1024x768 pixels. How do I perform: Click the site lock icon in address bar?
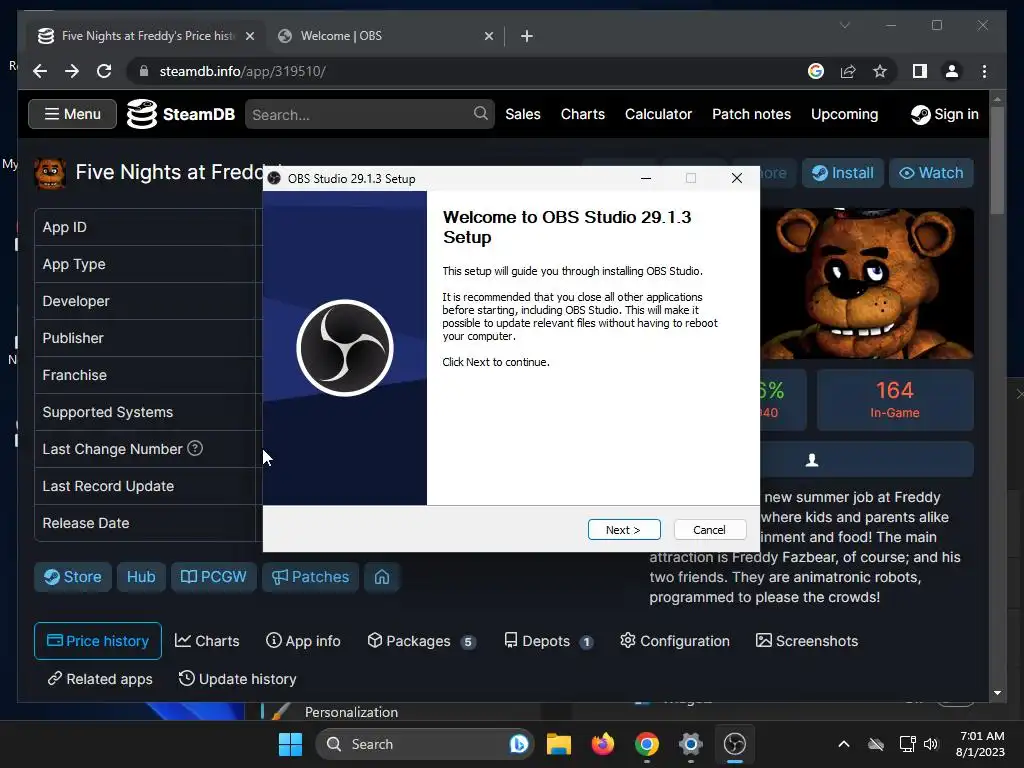tap(144, 71)
